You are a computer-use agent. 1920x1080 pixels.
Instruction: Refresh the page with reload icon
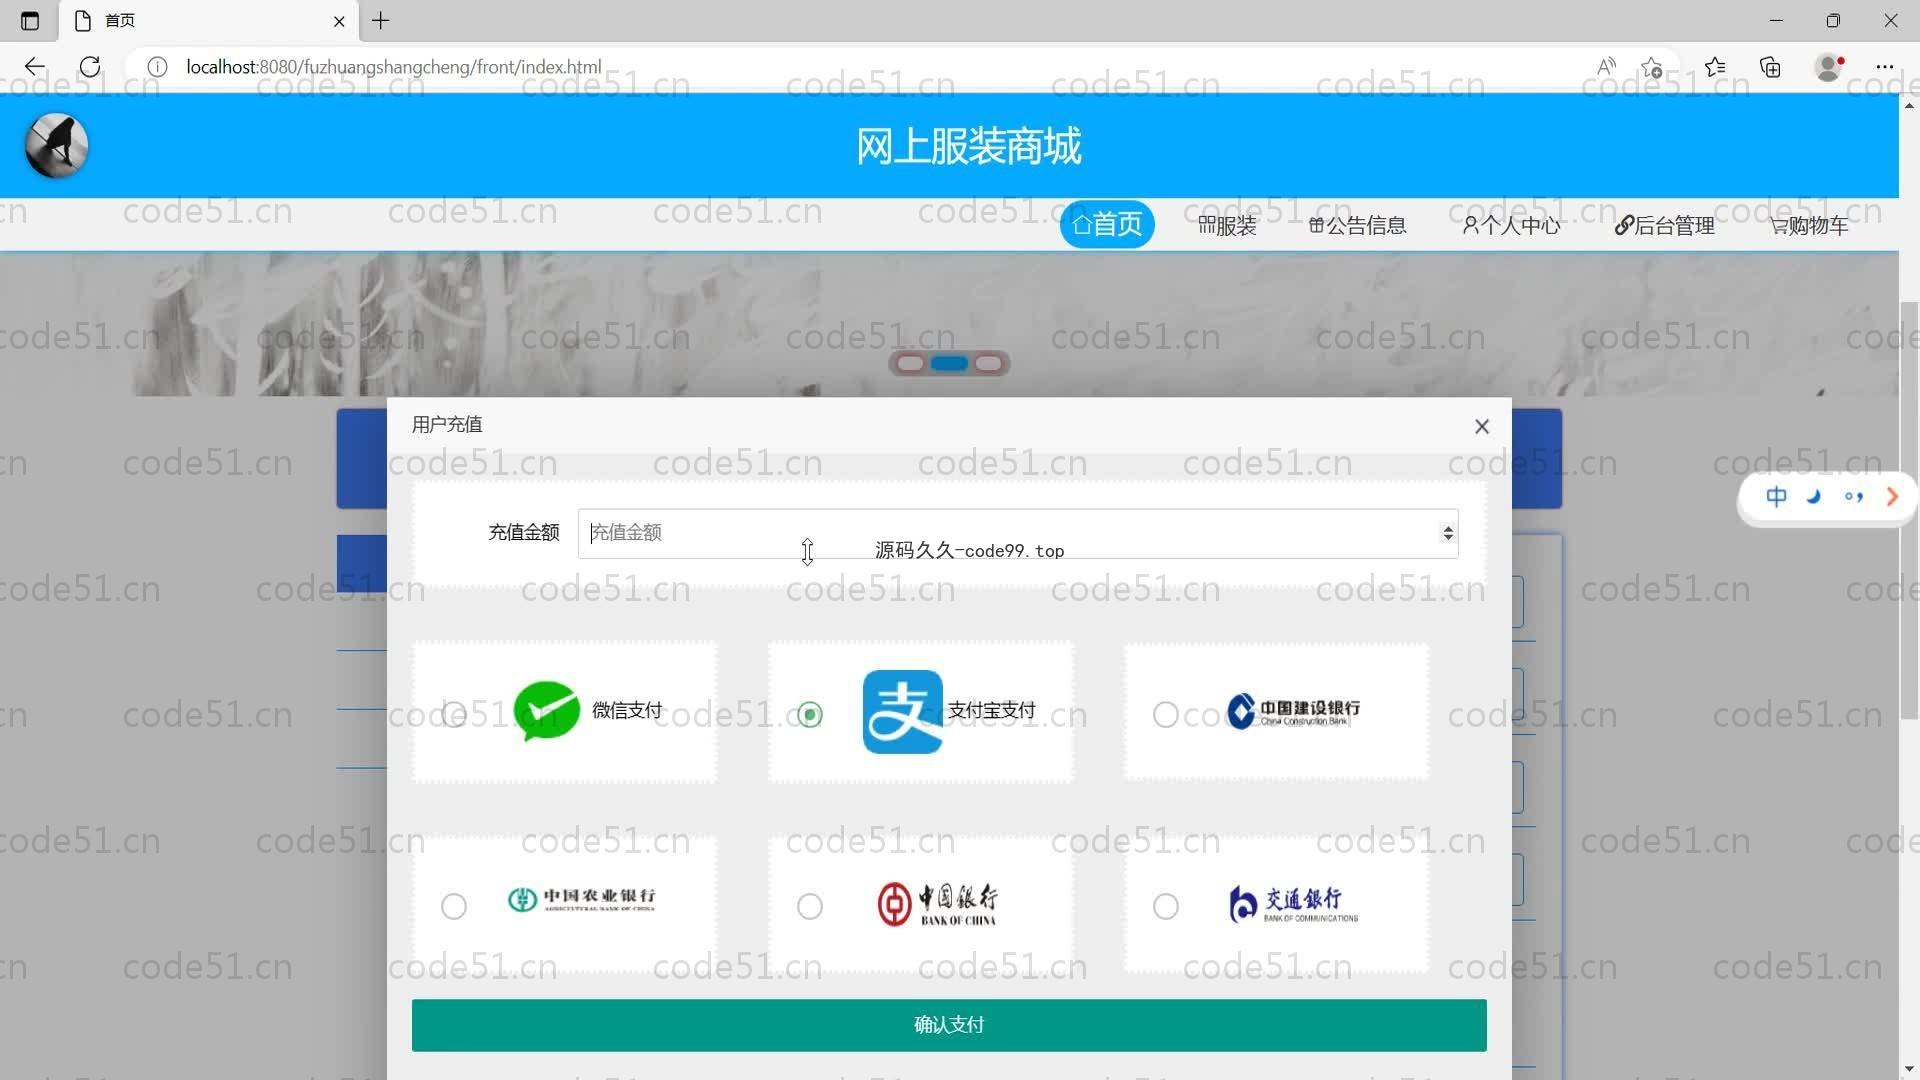pyautogui.click(x=90, y=67)
